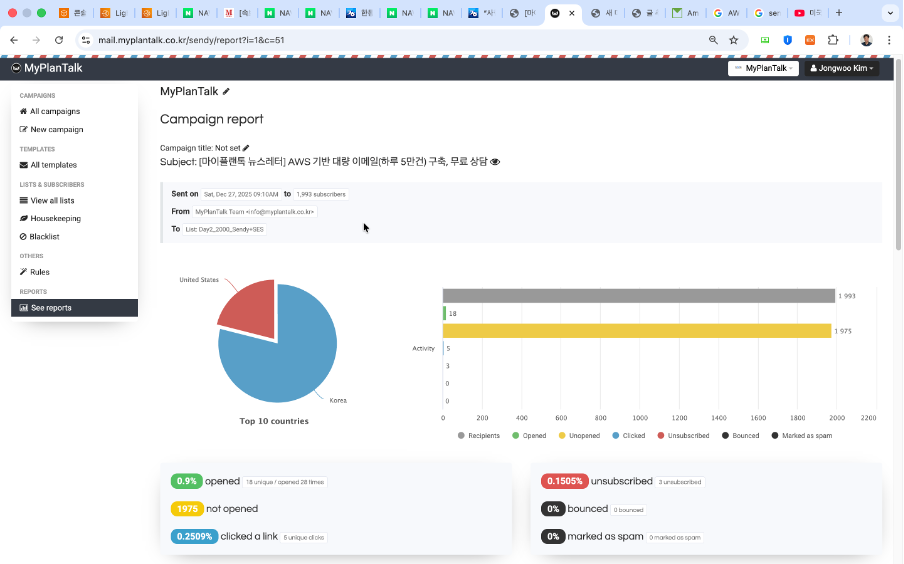Click the pencil icon beside the MyPlanTalk heading

[x=226, y=91]
